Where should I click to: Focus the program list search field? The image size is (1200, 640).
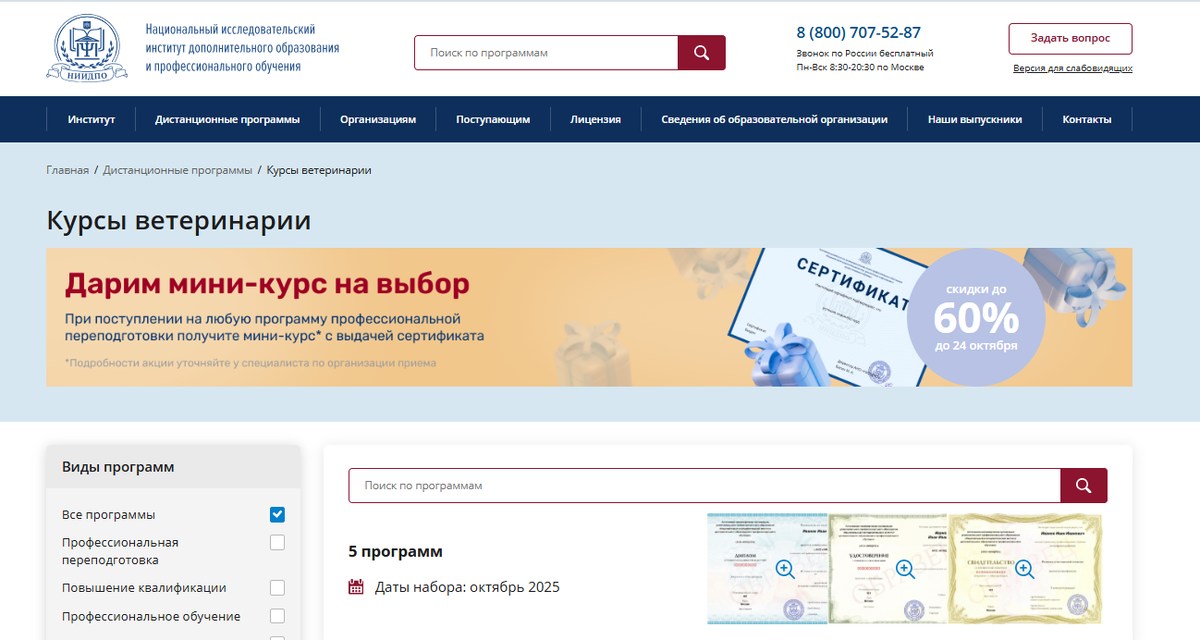704,485
